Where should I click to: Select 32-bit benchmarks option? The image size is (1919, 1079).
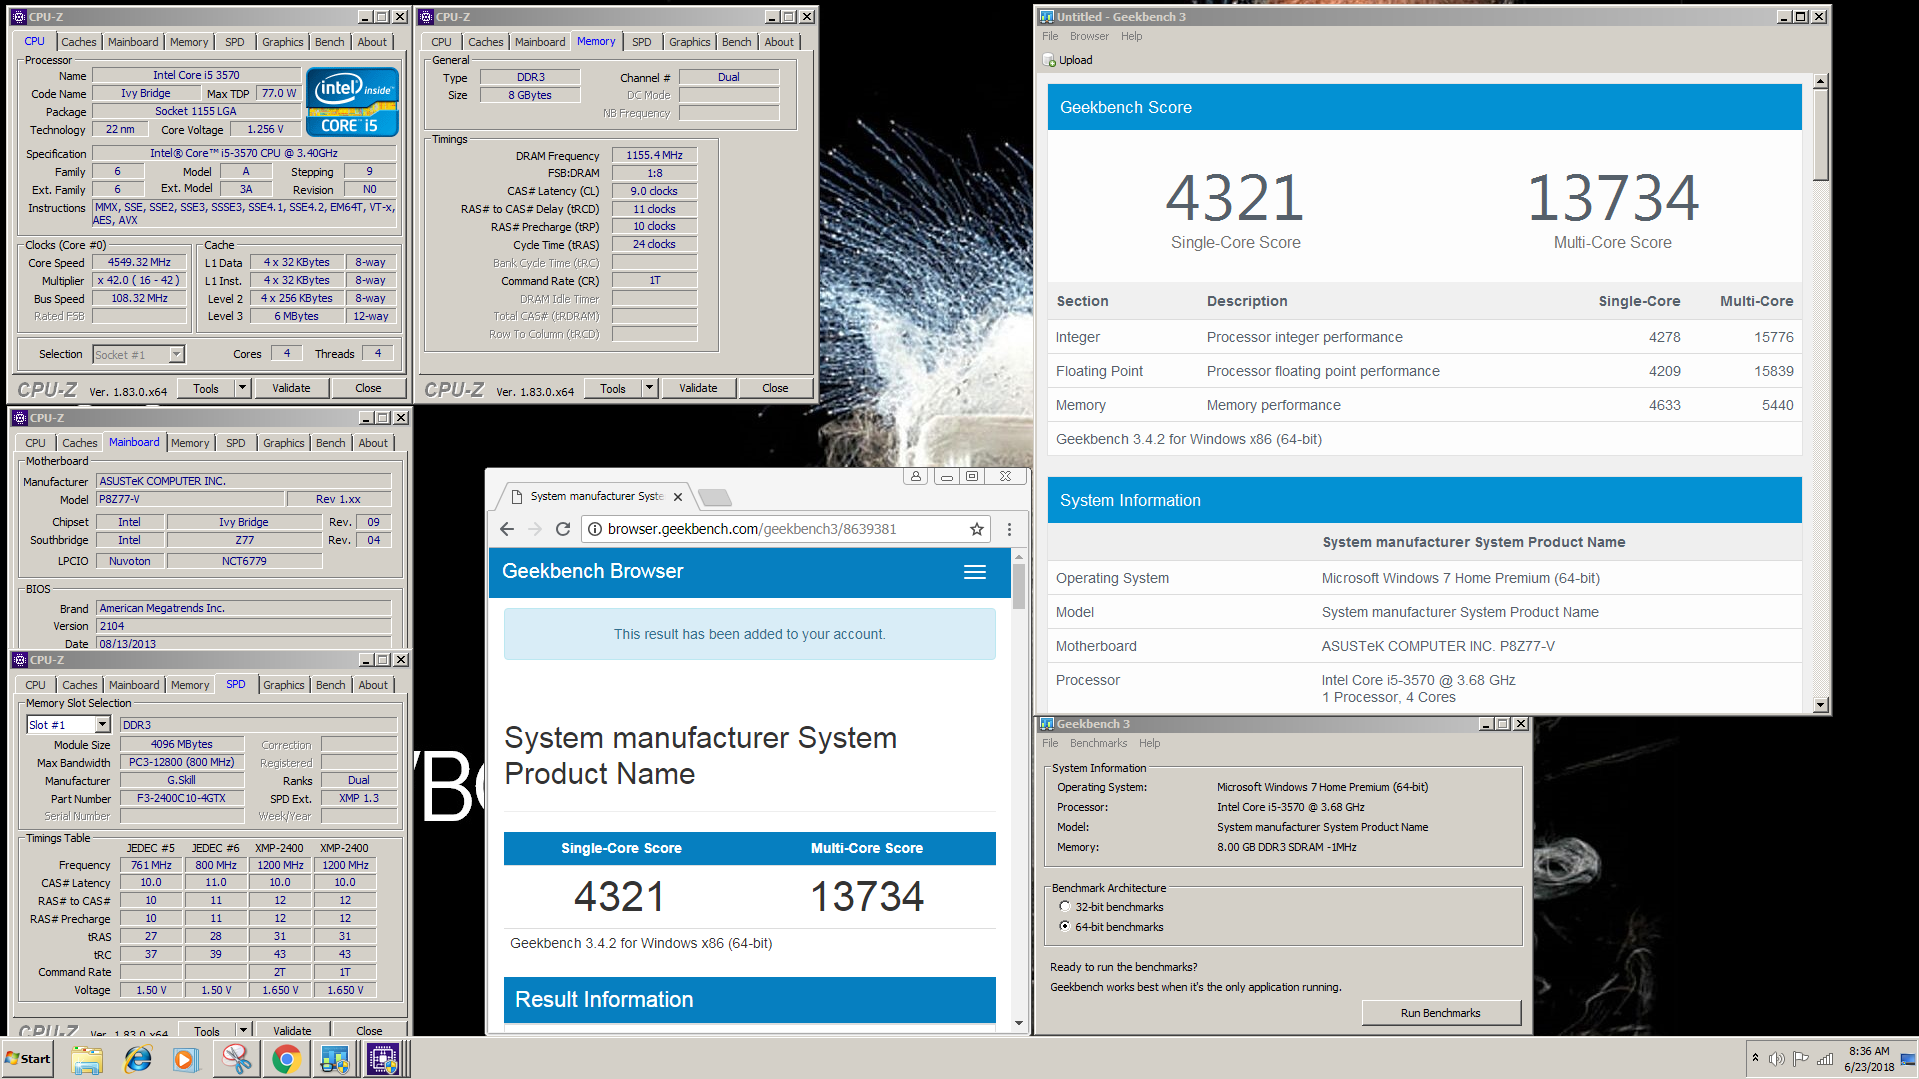1065,906
